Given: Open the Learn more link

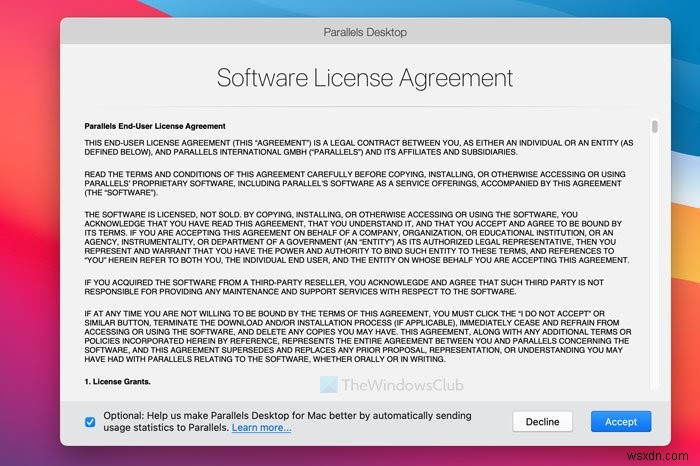Looking at the screenshot, I should (262, 428).
